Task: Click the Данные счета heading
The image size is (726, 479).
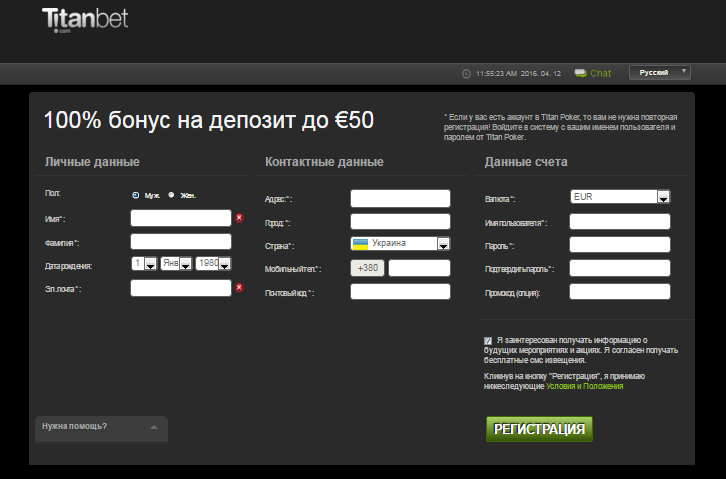Action: click(x=526, y=162)
